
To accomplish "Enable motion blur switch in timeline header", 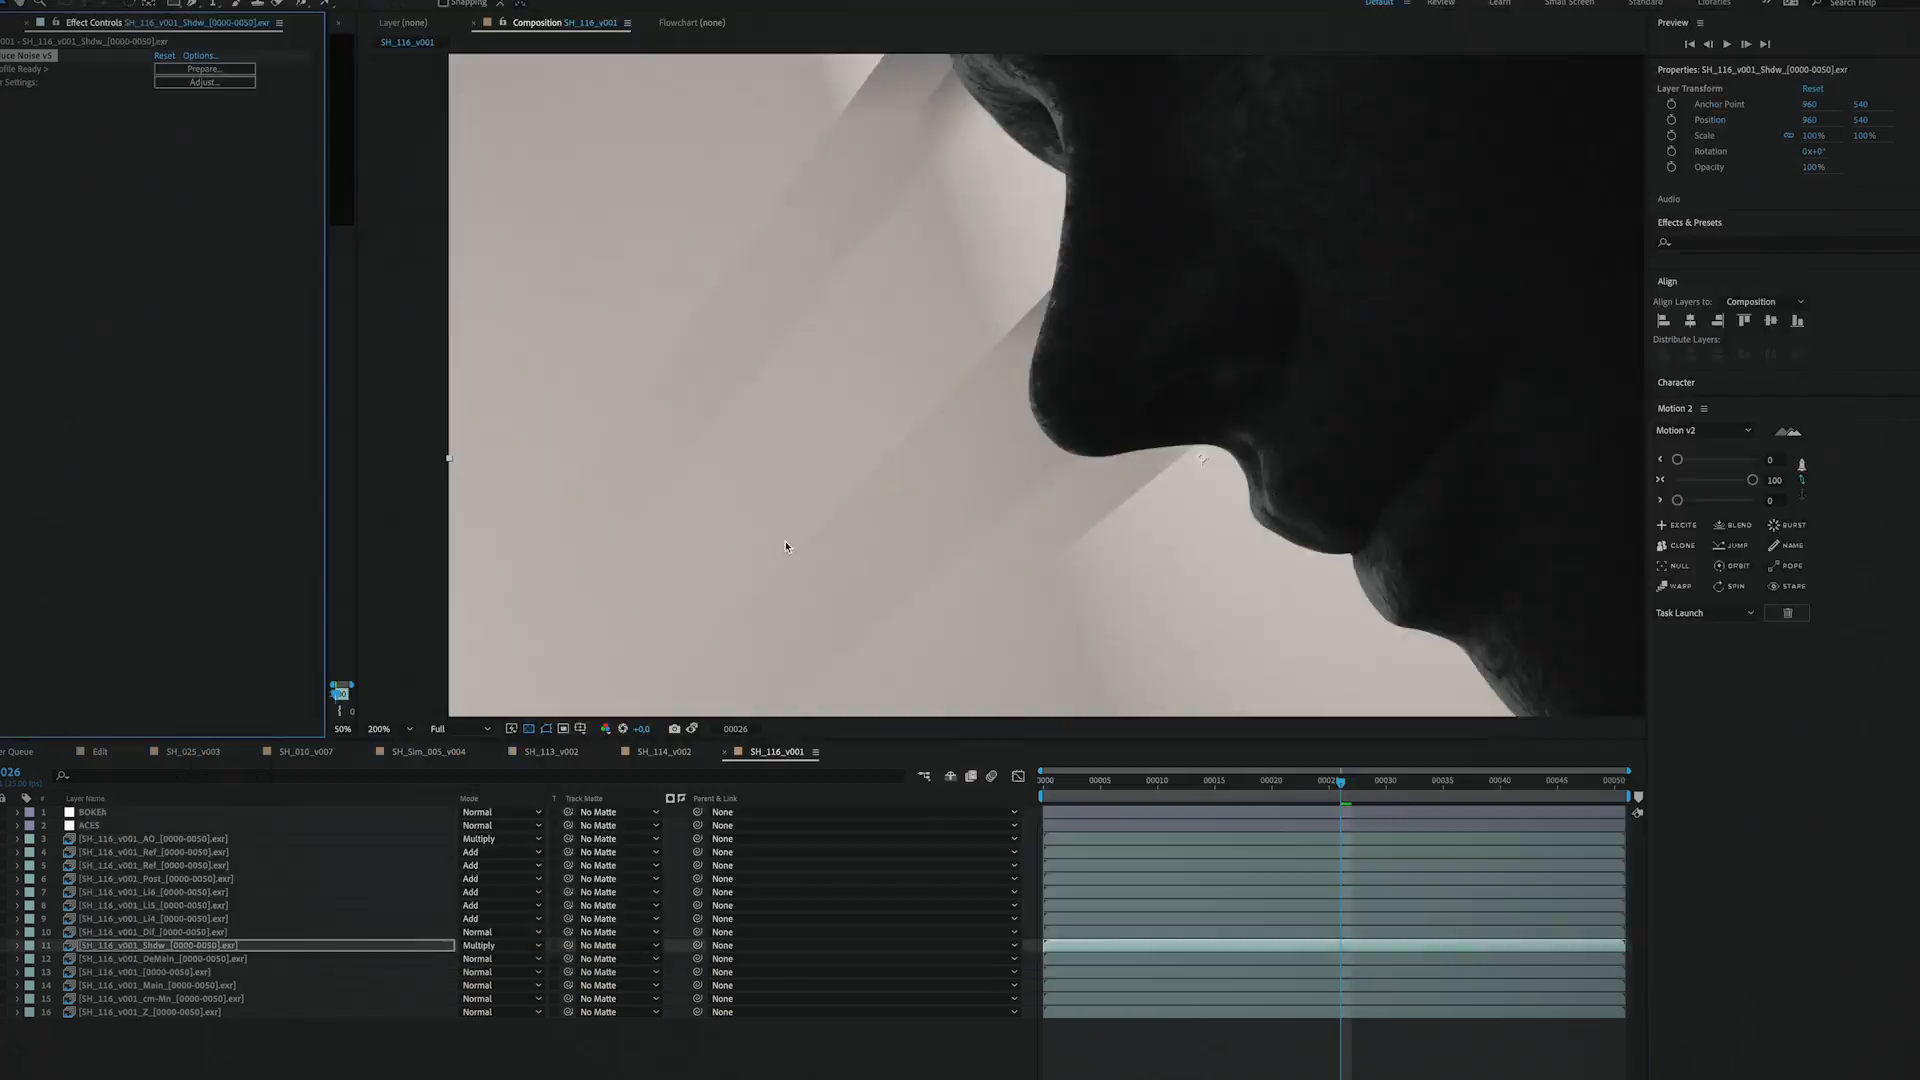I will pos(991,776).
